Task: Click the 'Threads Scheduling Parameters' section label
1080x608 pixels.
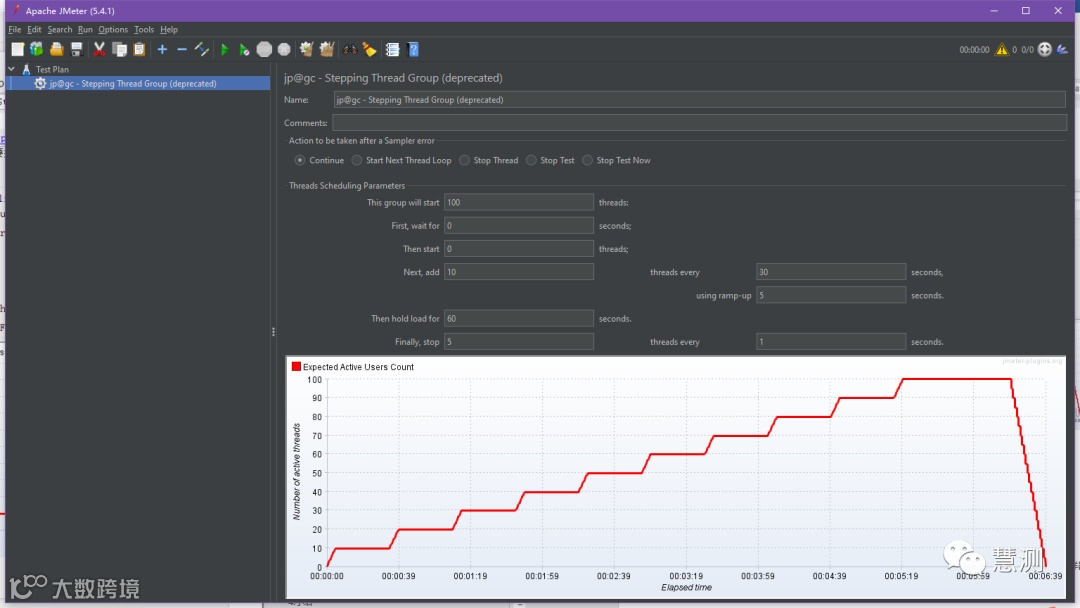Action: (x=346, y=186)
